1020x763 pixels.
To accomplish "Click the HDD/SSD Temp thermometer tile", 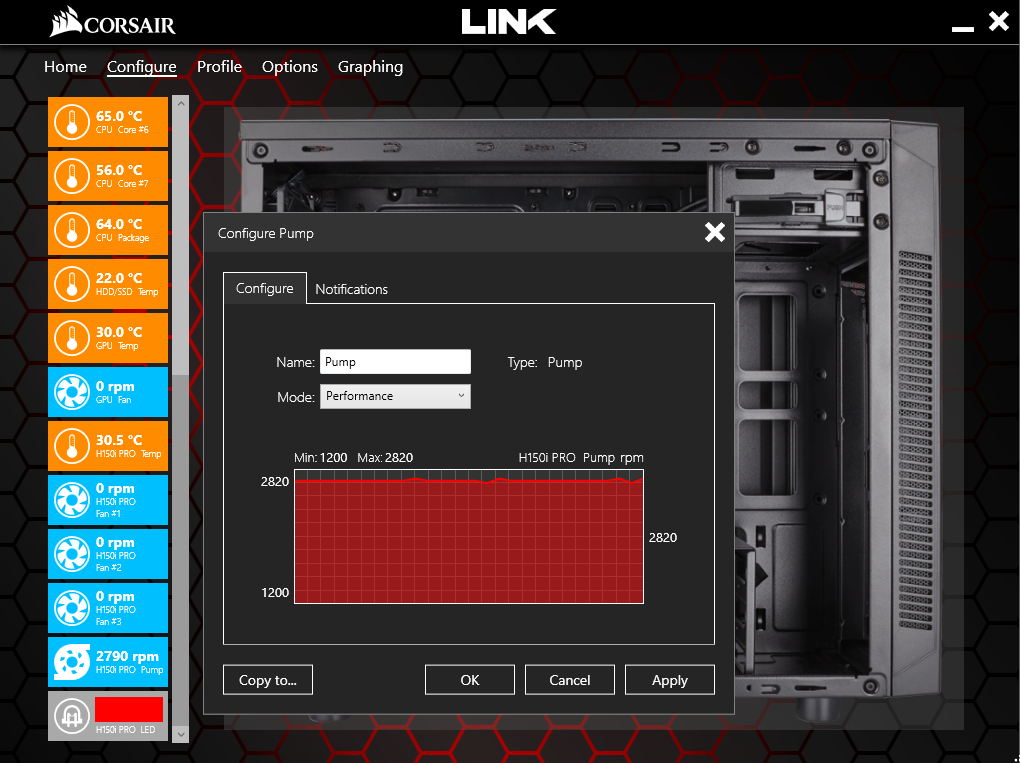I will [108, 284].
